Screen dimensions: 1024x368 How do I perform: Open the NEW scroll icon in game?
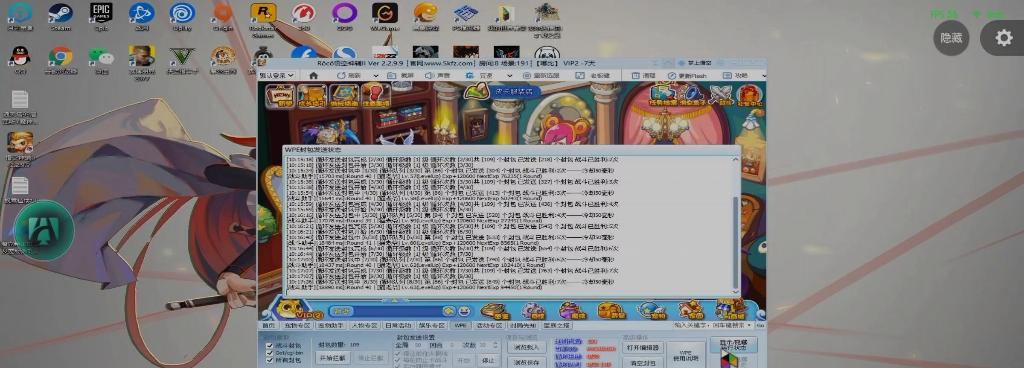[x=281, y=95]
